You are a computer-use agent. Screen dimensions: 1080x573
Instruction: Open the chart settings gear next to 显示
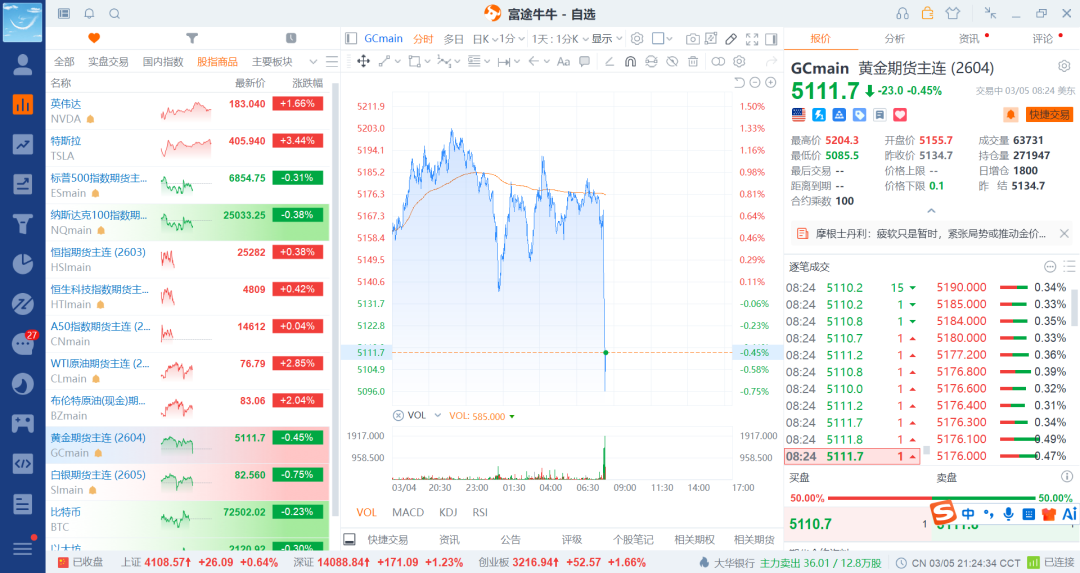637,39
